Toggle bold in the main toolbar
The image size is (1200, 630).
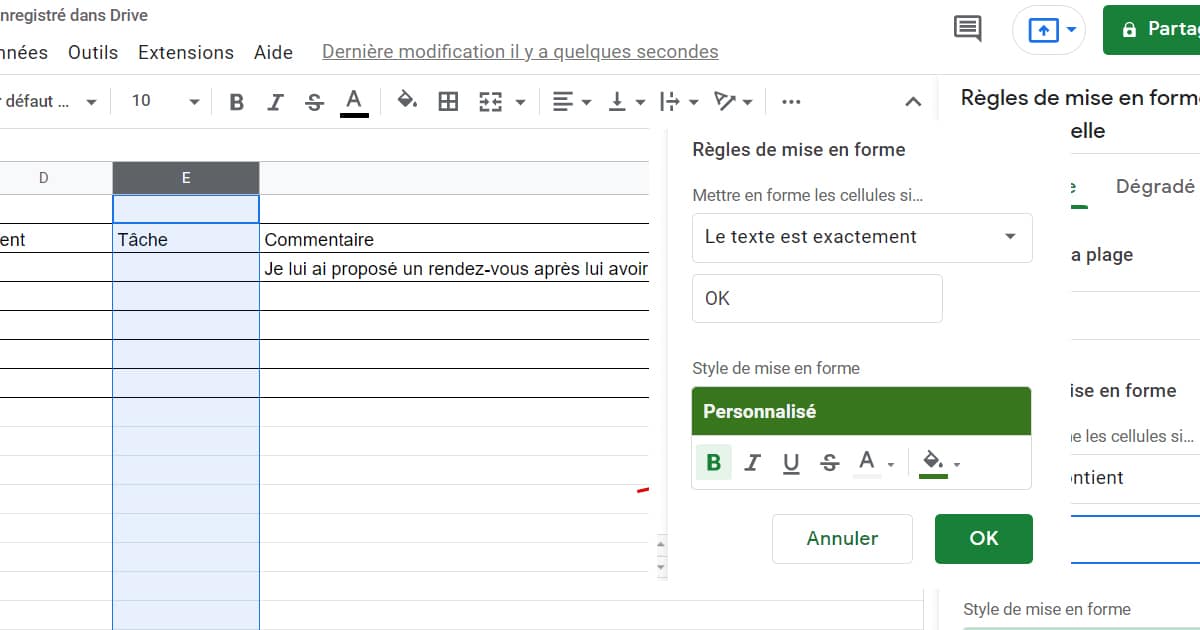pyautogui.click(x=237, y=102)
